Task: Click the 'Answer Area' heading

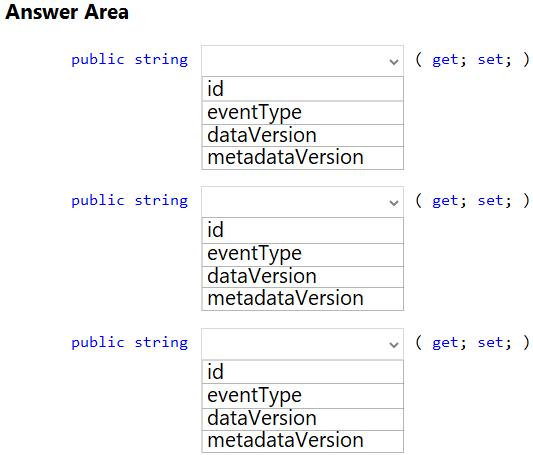Action: coord(67,12)
